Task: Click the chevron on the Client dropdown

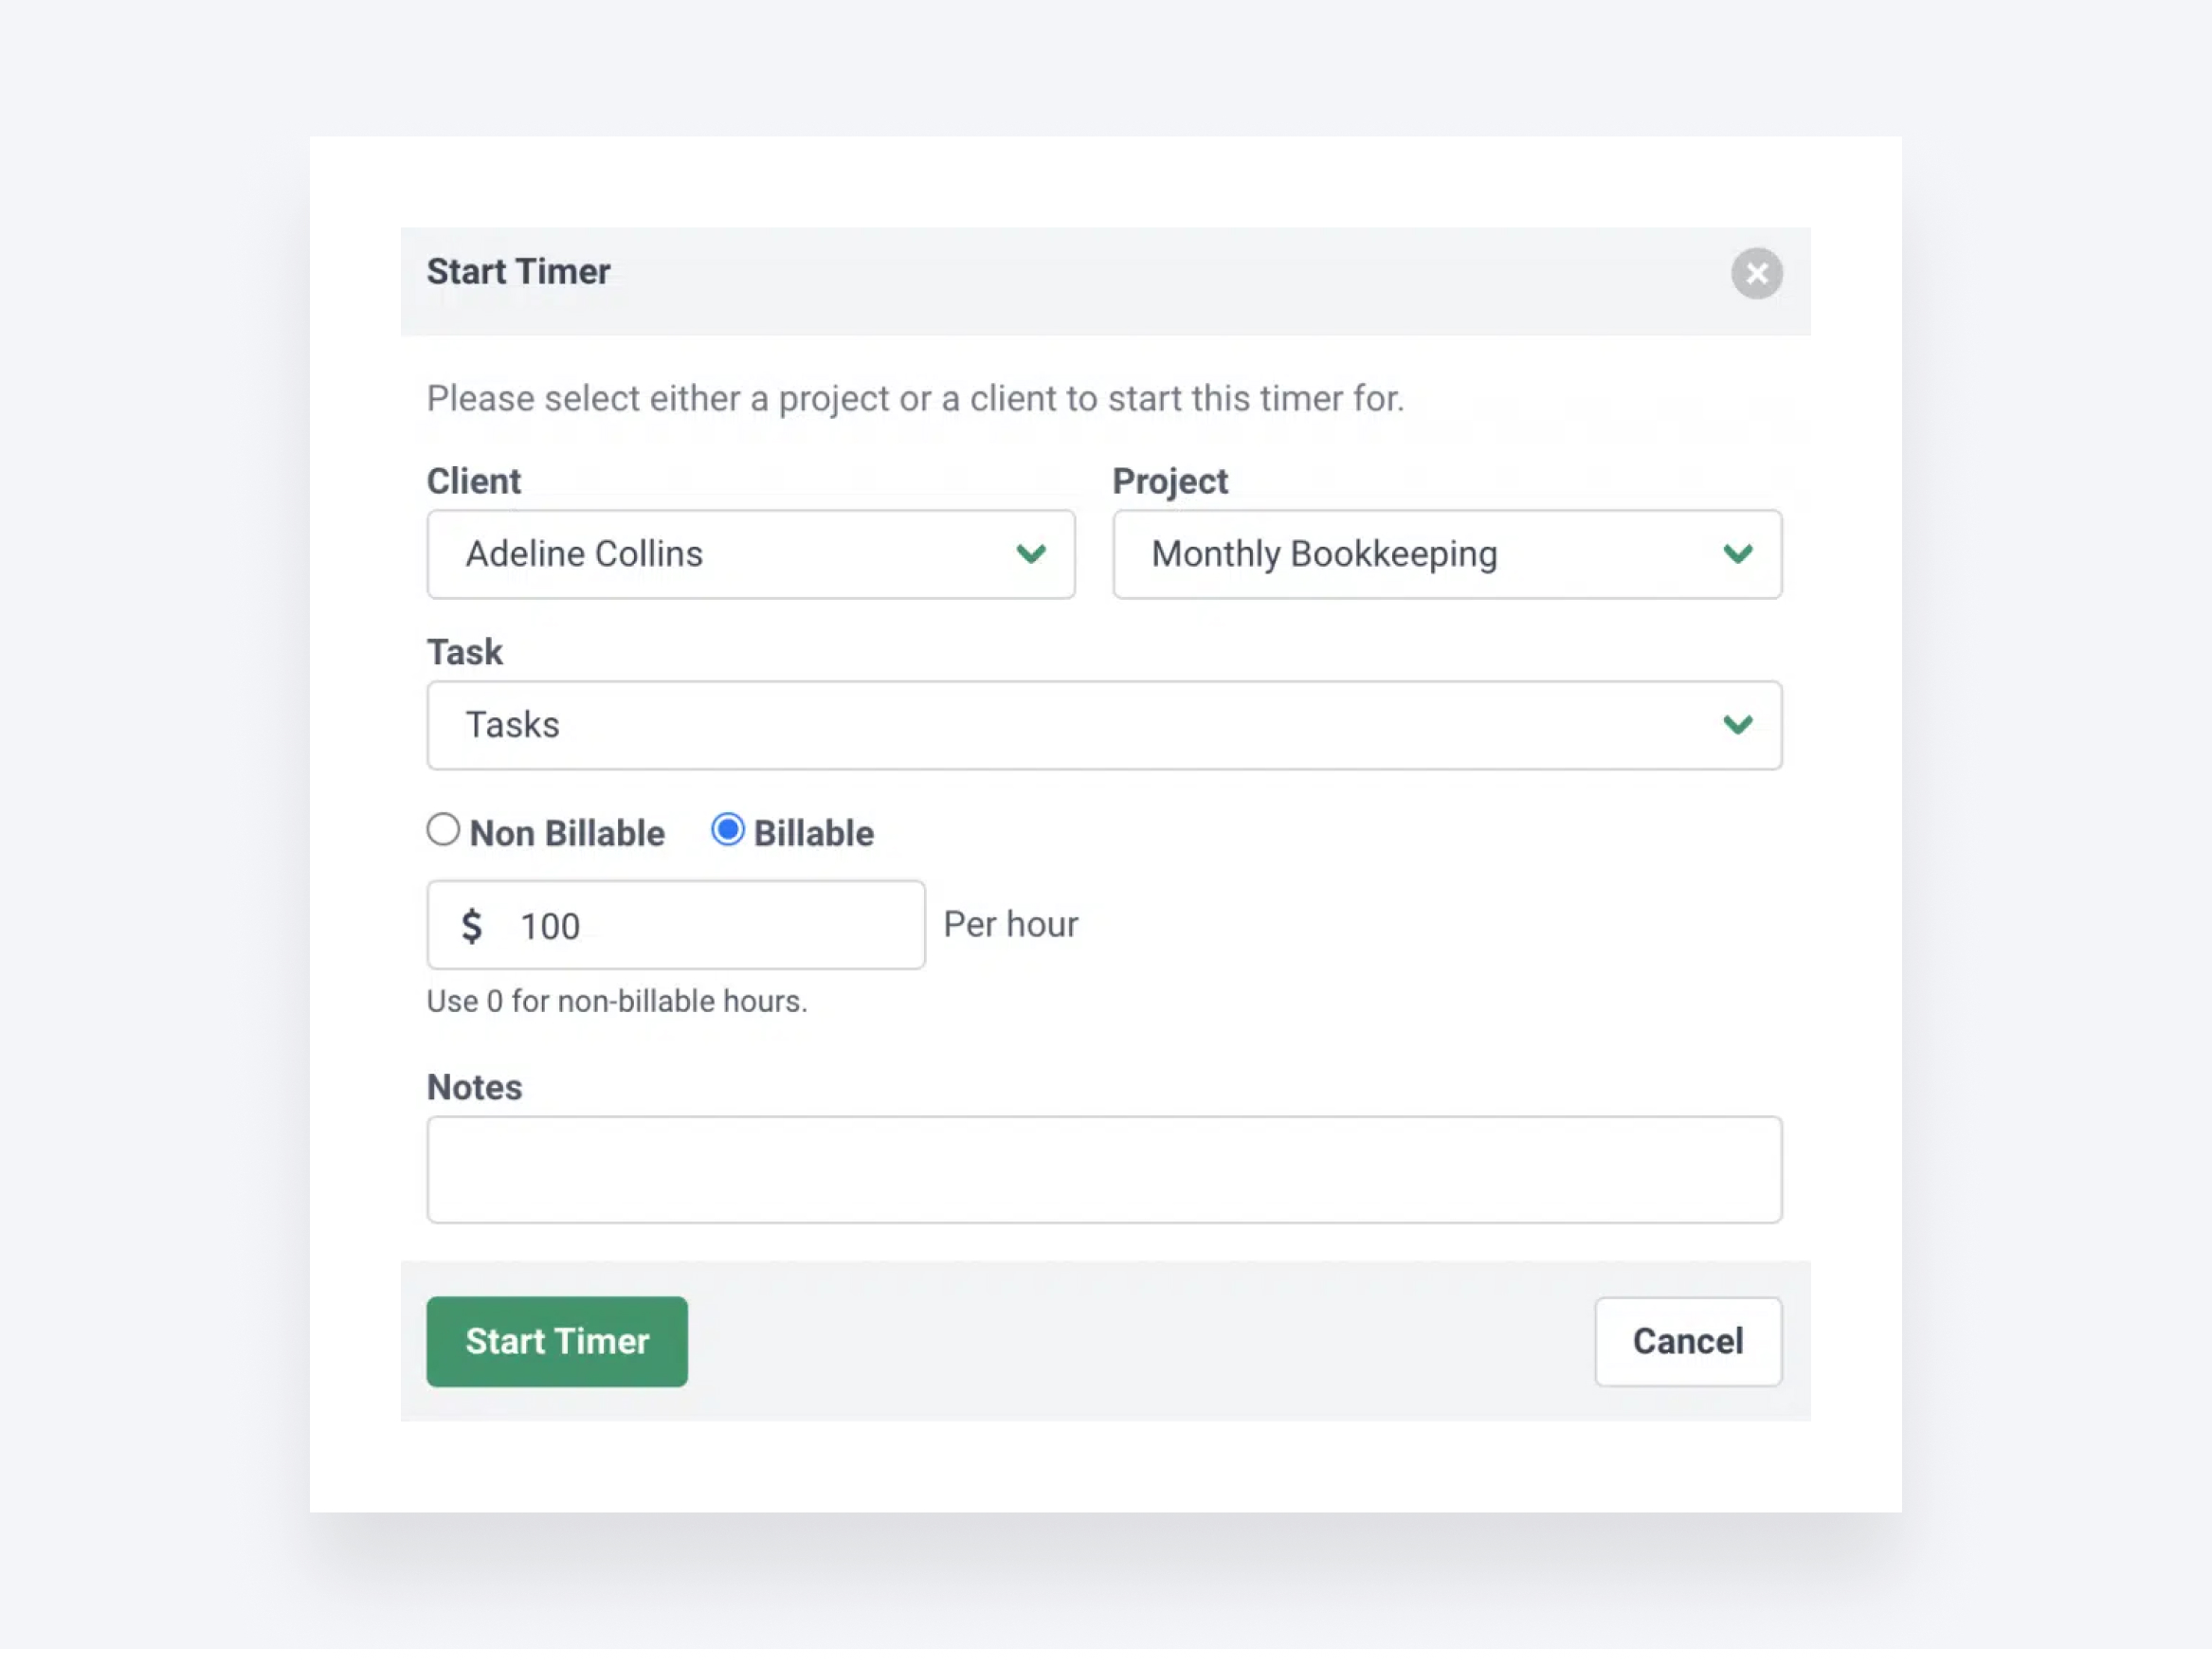Action: pos(1032,555)
